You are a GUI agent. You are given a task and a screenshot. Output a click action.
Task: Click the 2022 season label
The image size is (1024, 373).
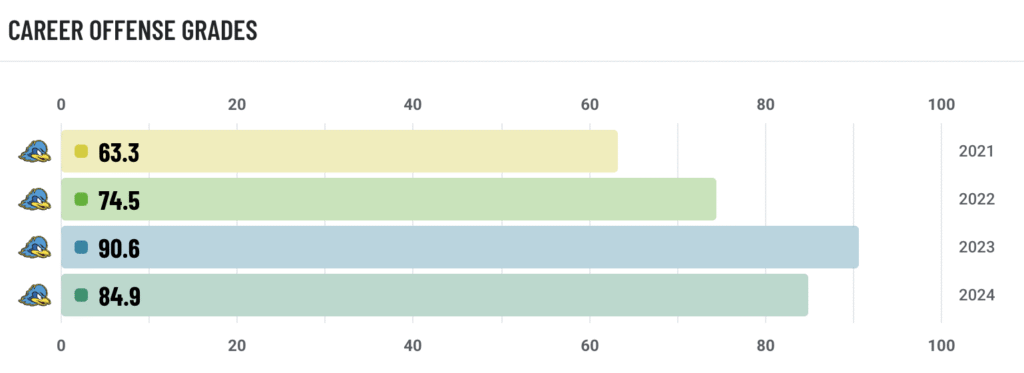click(x=976, y=199)
